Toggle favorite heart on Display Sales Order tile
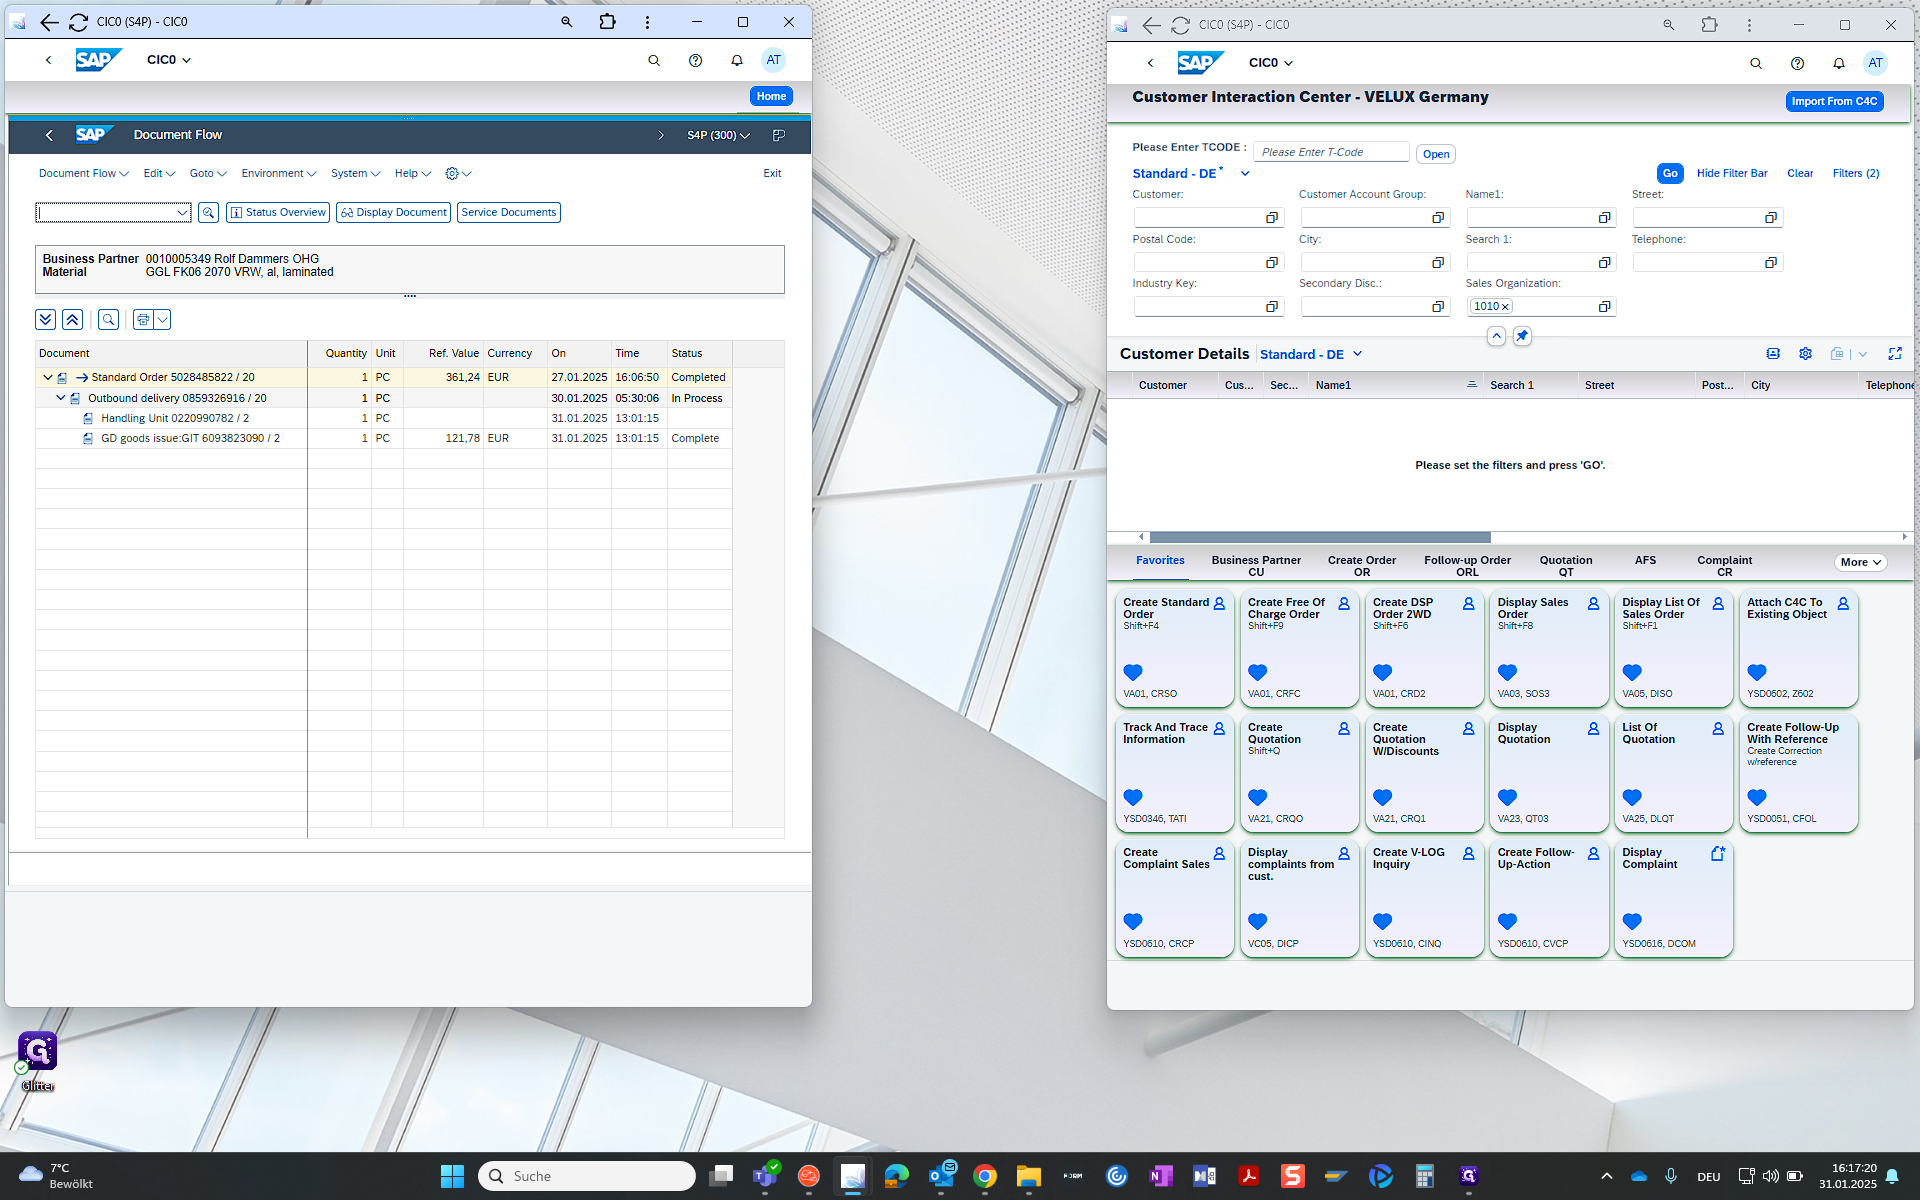Screen dimensions: 1920x1200 click(x=1508, y=672)
